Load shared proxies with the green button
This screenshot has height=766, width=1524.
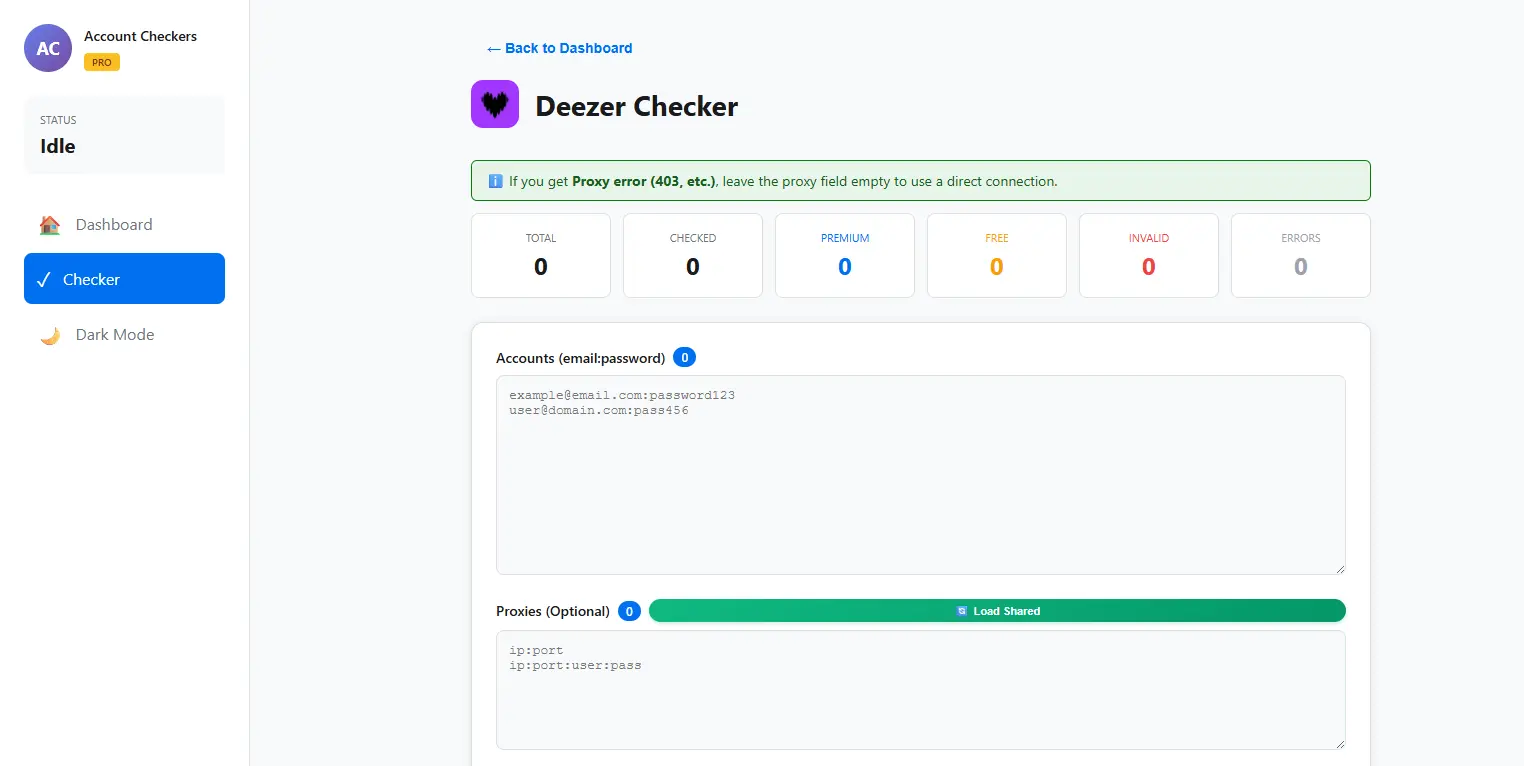click(x=997, y=611)
